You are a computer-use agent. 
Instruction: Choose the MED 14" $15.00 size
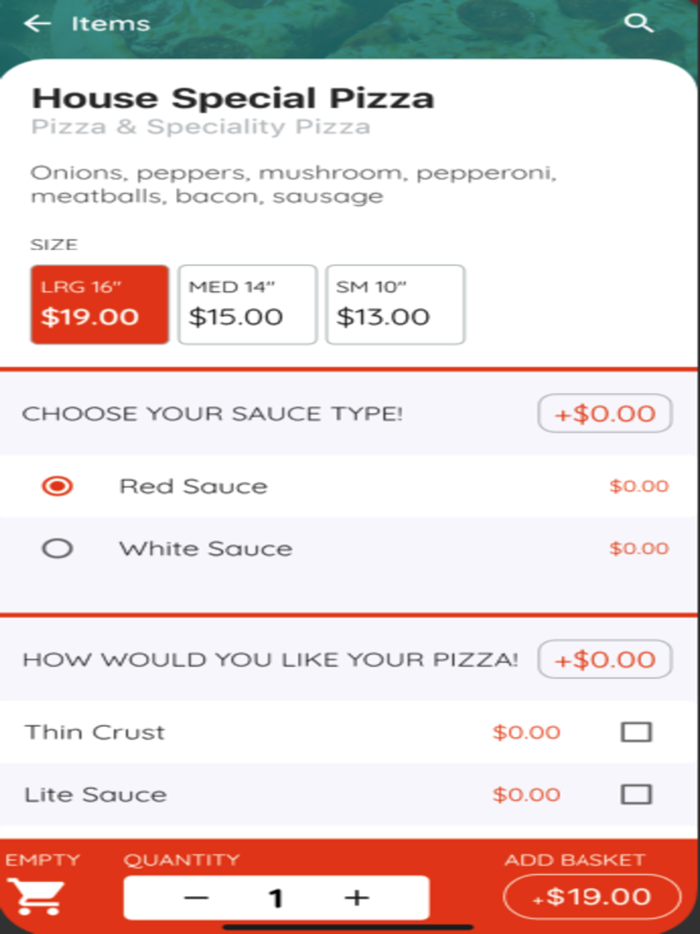[247, 305]
